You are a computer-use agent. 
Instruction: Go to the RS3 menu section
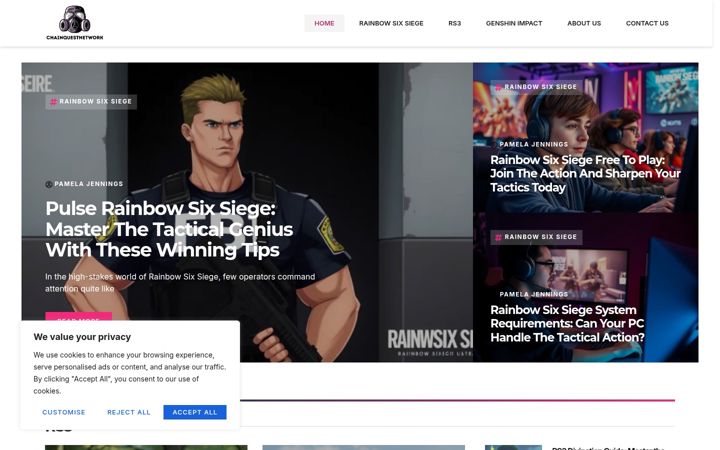(x=454, y=23)
